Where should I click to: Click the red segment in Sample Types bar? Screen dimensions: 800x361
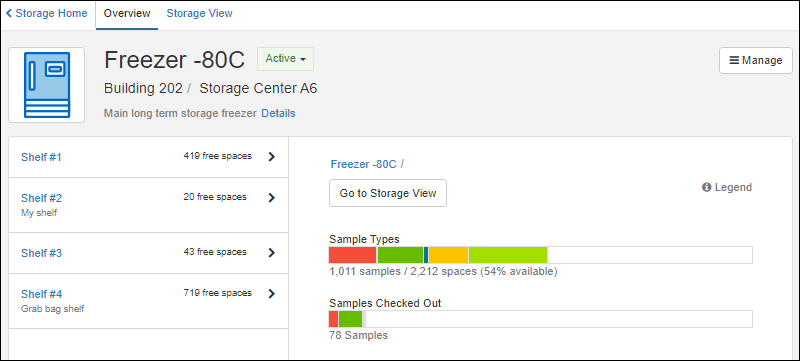click(x=353, y=255)
